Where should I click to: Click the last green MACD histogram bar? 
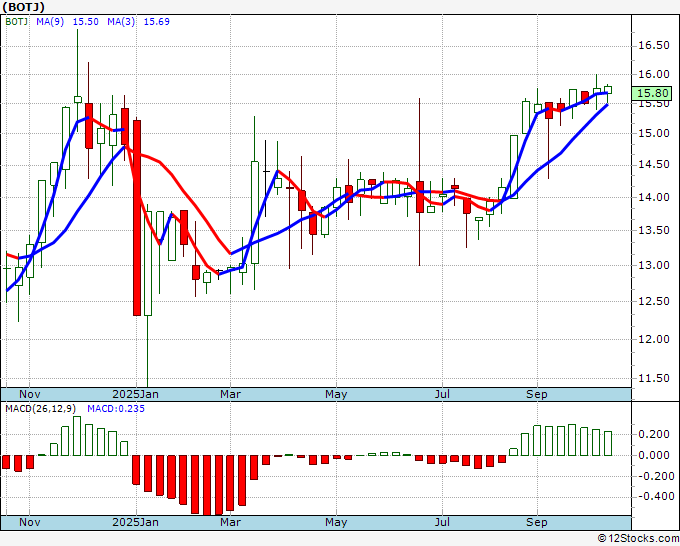tap(608, 443)
